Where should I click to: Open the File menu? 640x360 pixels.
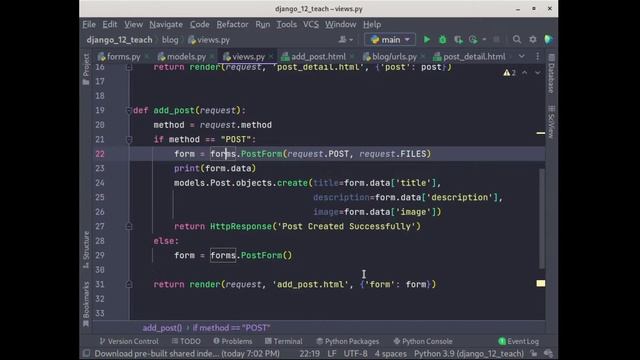click(89, 24)
